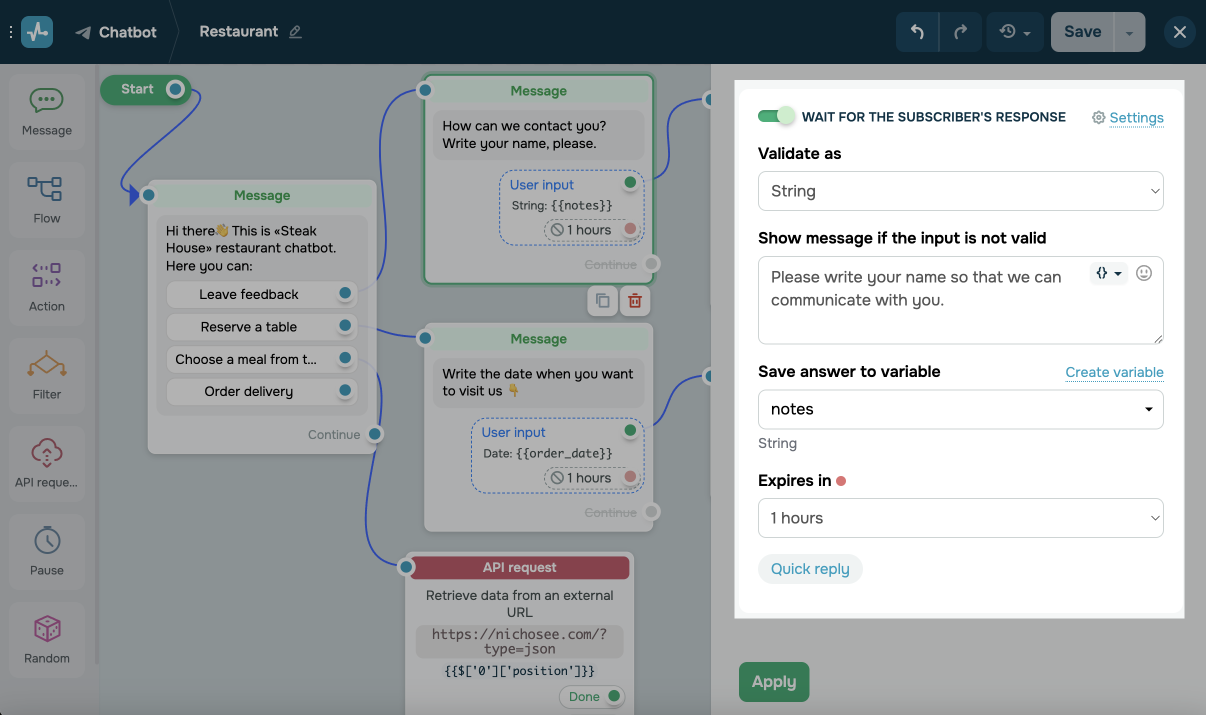1206x715 pixels.
Task: Select the Flow element icon
Action: 47,199
